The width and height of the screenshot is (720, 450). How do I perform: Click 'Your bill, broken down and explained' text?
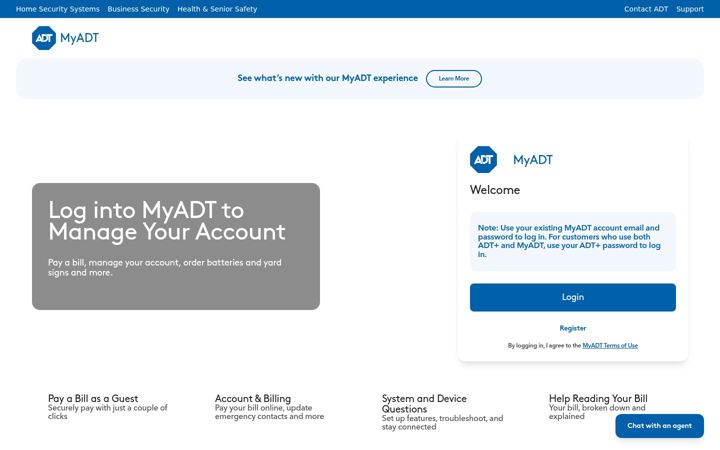[x=597, y=412]
